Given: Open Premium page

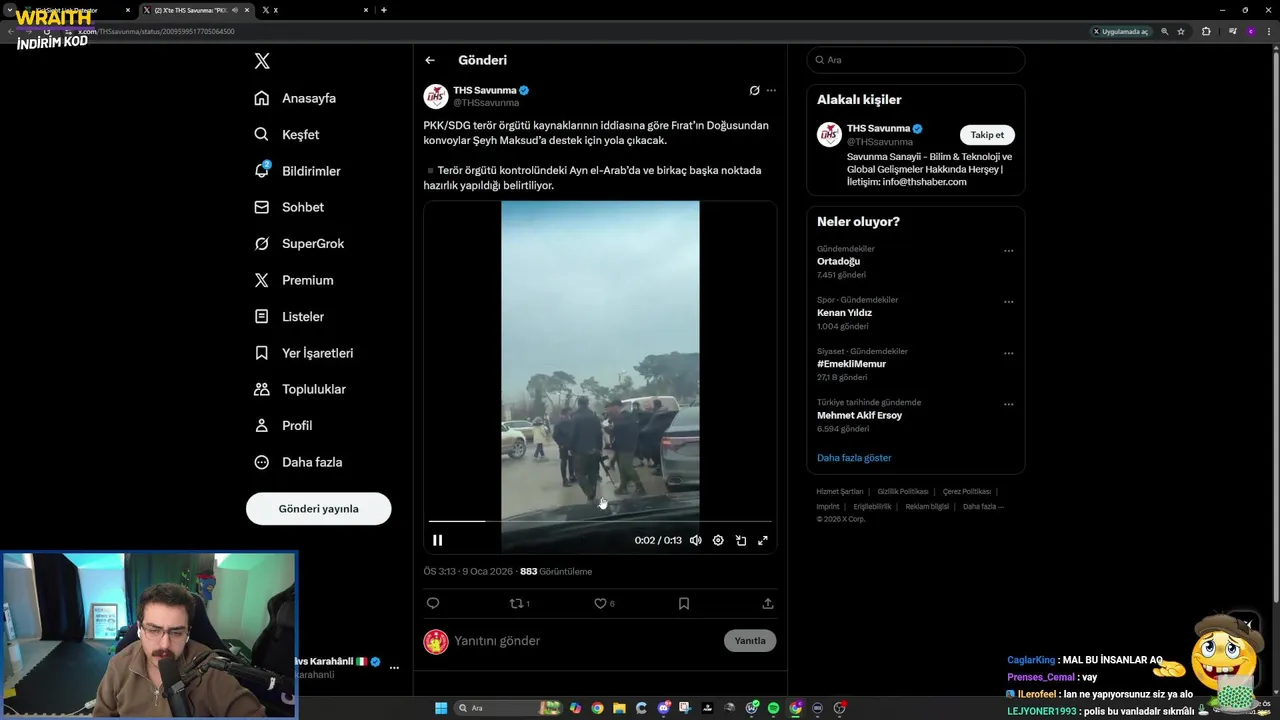Looking at the screenshot, I should 294,280.
